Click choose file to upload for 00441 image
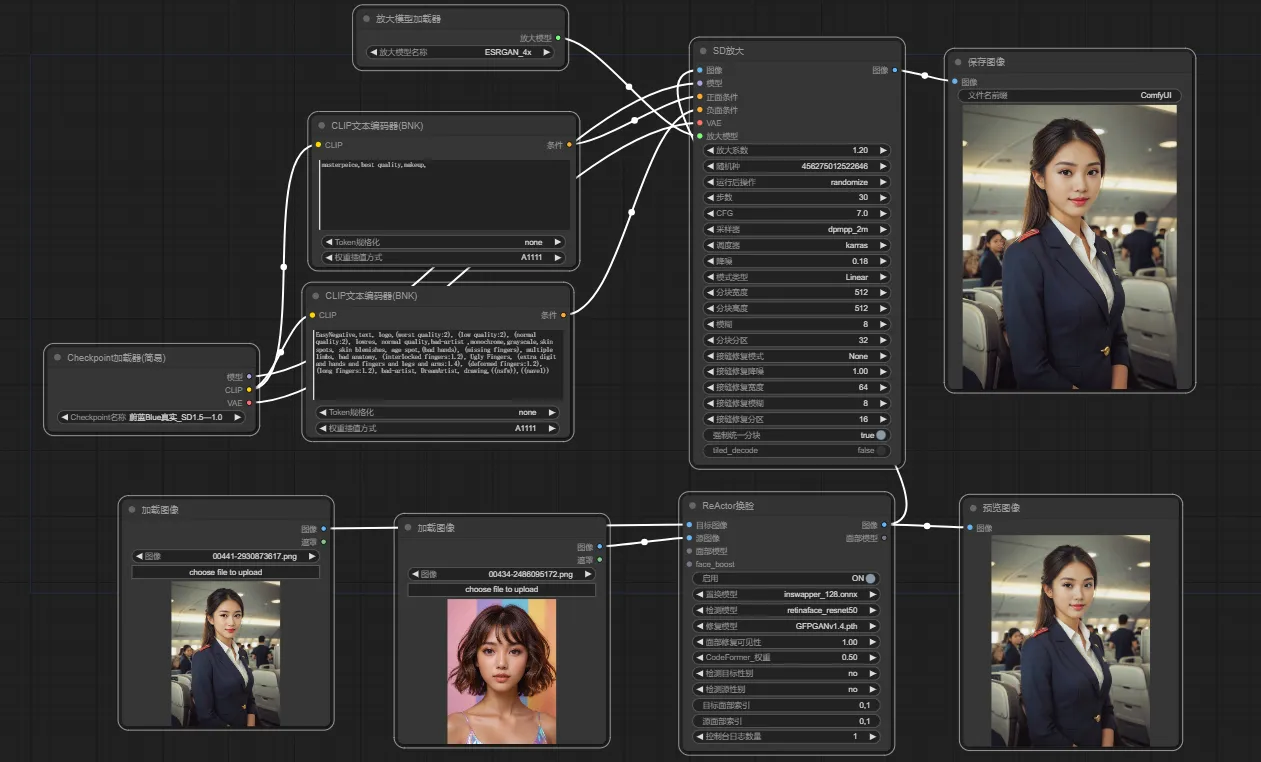Viewport: 1261px width, 762px height. coord(226,572)
